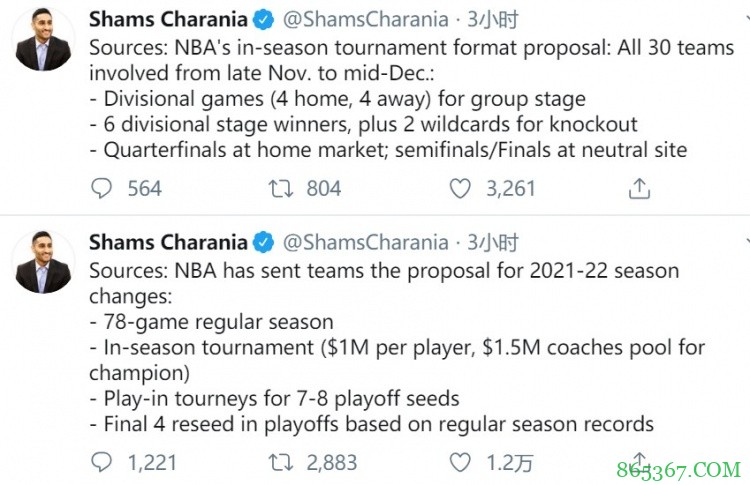The image size is (750, 485).
Task: Reply to the in-season tournament format tweet
Action: pyautogui.click(x=102, y=188)
